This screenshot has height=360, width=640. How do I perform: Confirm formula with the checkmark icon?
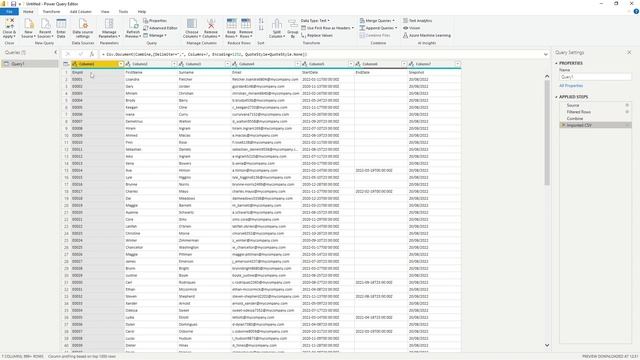click(80, 54)
